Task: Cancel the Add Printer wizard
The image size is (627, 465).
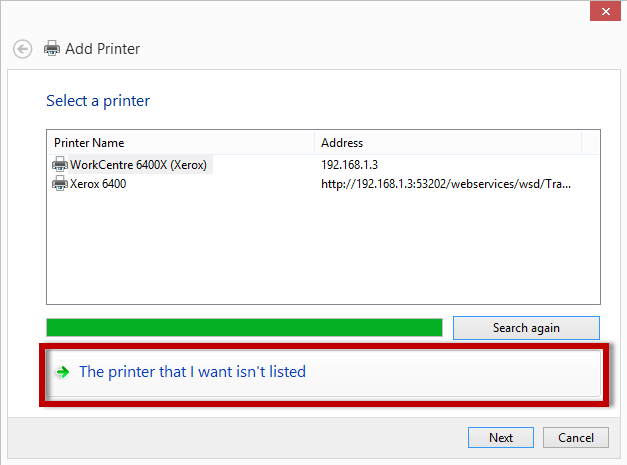Action: click(576, 438)
